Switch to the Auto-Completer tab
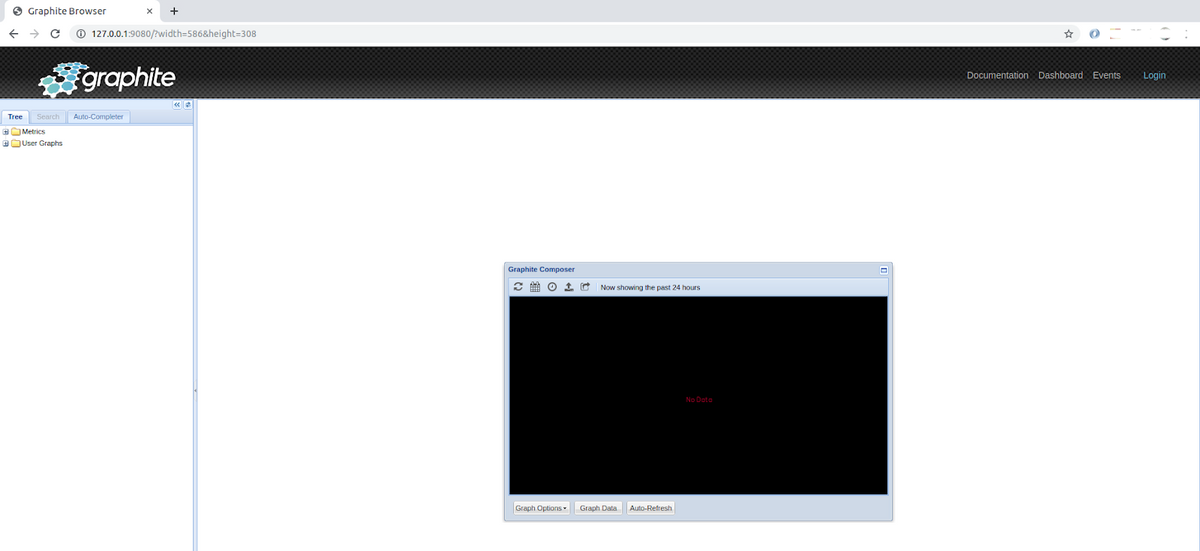 [99, 117]
